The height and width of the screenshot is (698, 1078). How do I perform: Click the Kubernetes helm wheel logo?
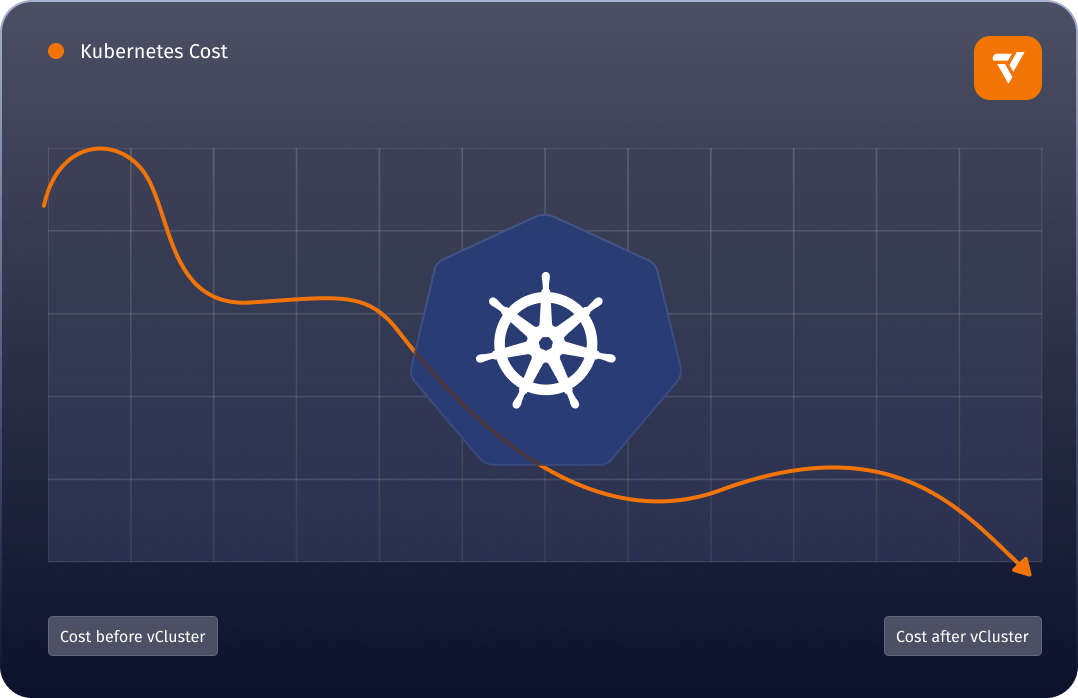click(546, 340)
